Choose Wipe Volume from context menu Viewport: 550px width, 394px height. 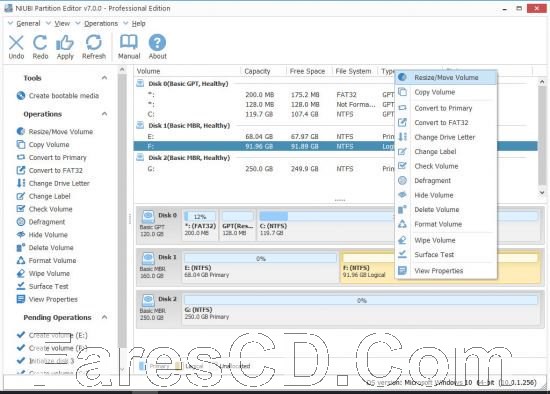[x=446, y=240]
